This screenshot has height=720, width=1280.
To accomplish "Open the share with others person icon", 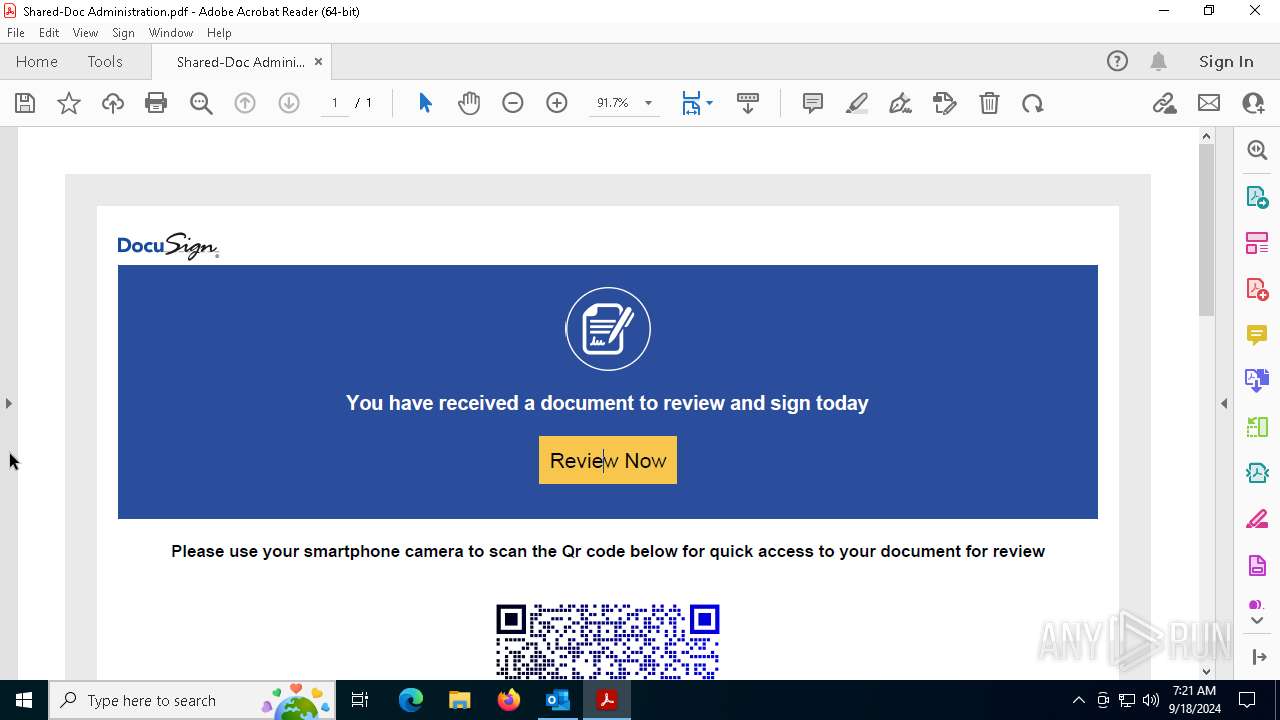I will coord(1253,103).
